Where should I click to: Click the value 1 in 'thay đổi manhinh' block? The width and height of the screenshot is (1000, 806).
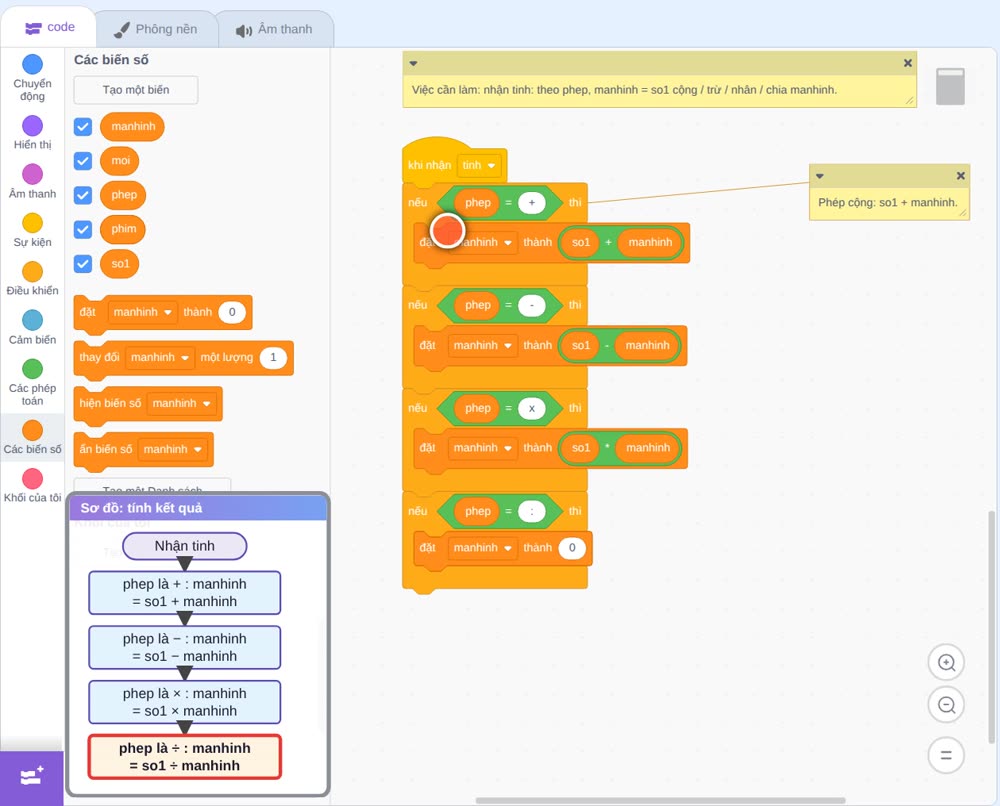point(273,357)
